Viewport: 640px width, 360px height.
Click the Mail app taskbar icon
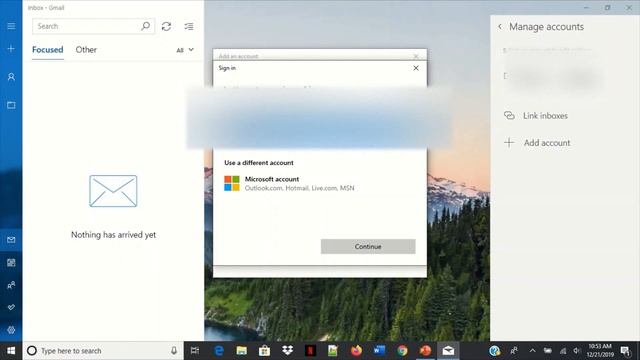point(448,351)
